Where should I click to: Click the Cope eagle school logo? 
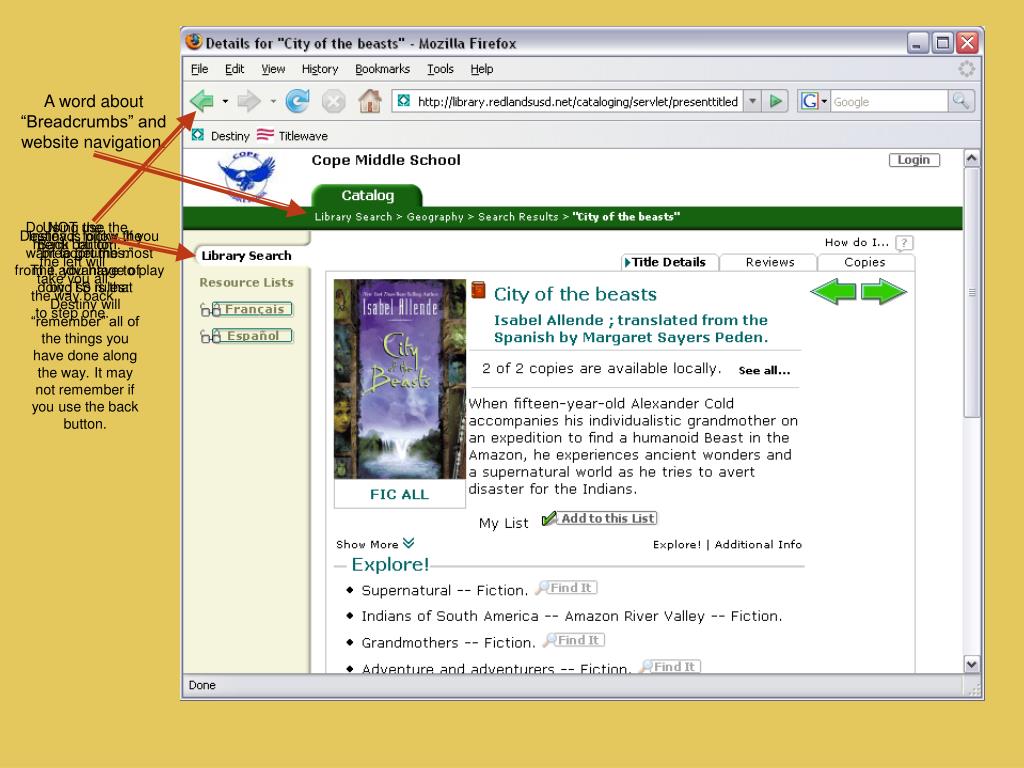pos(246,176)
